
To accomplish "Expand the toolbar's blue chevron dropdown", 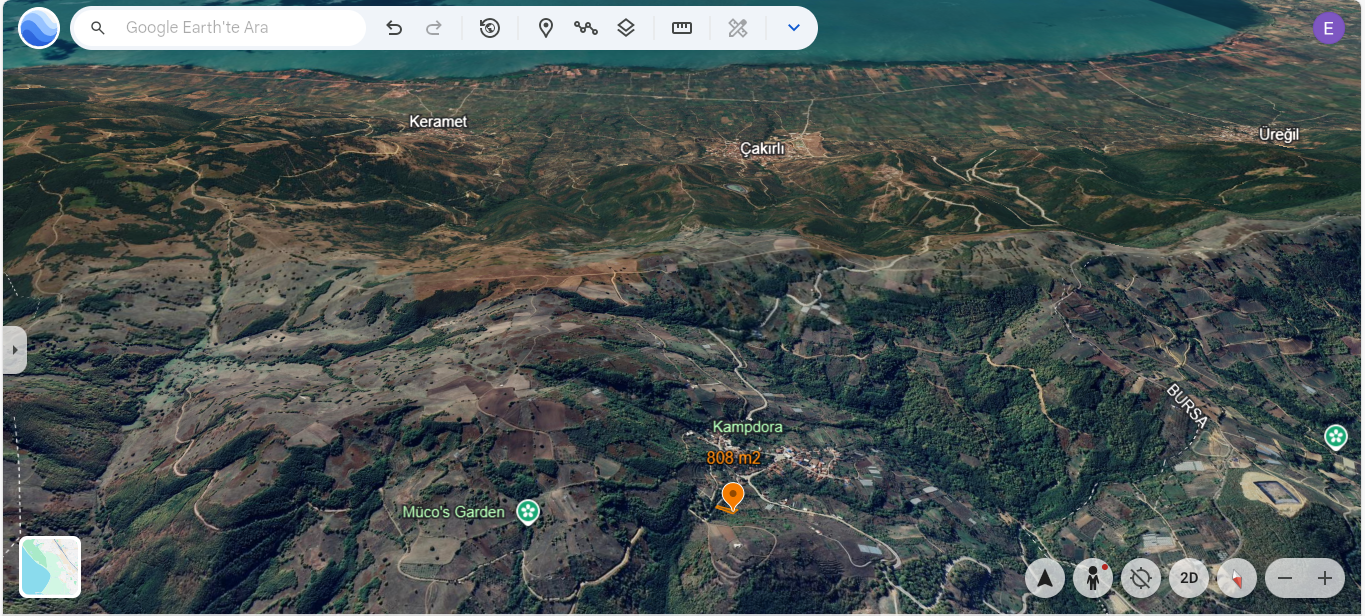I will coord(794,28).
